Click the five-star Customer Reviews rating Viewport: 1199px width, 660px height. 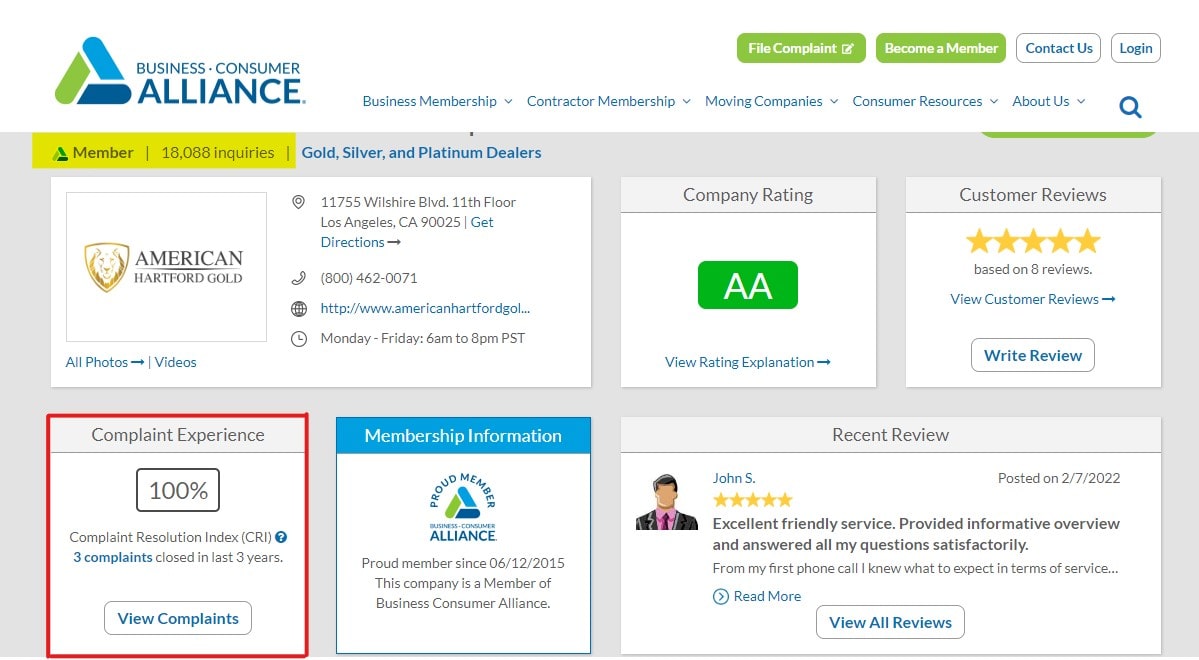(x=1033, y=241)
